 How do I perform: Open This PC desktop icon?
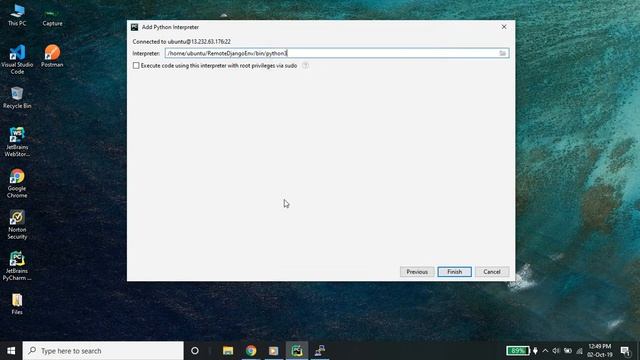tap(17, 15)
